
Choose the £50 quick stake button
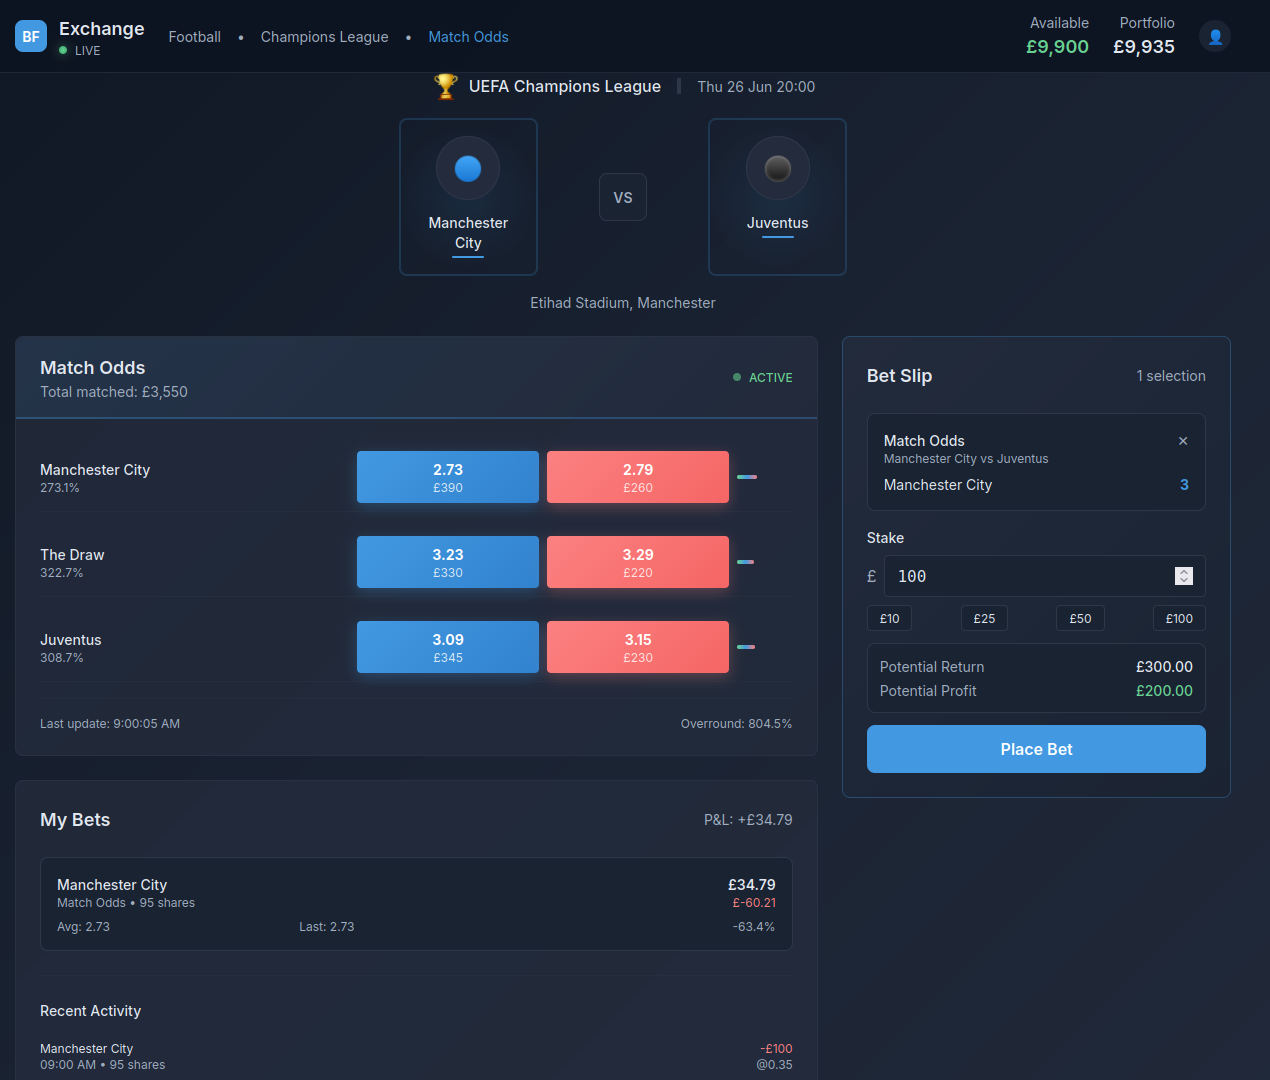1080,619
